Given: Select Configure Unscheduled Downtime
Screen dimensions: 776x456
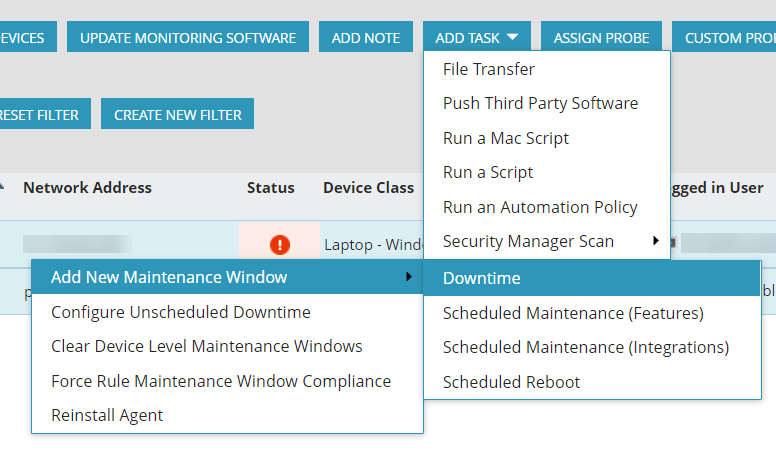Looking at the screenshot, I should pyautogui.click(x=181, y=312).
